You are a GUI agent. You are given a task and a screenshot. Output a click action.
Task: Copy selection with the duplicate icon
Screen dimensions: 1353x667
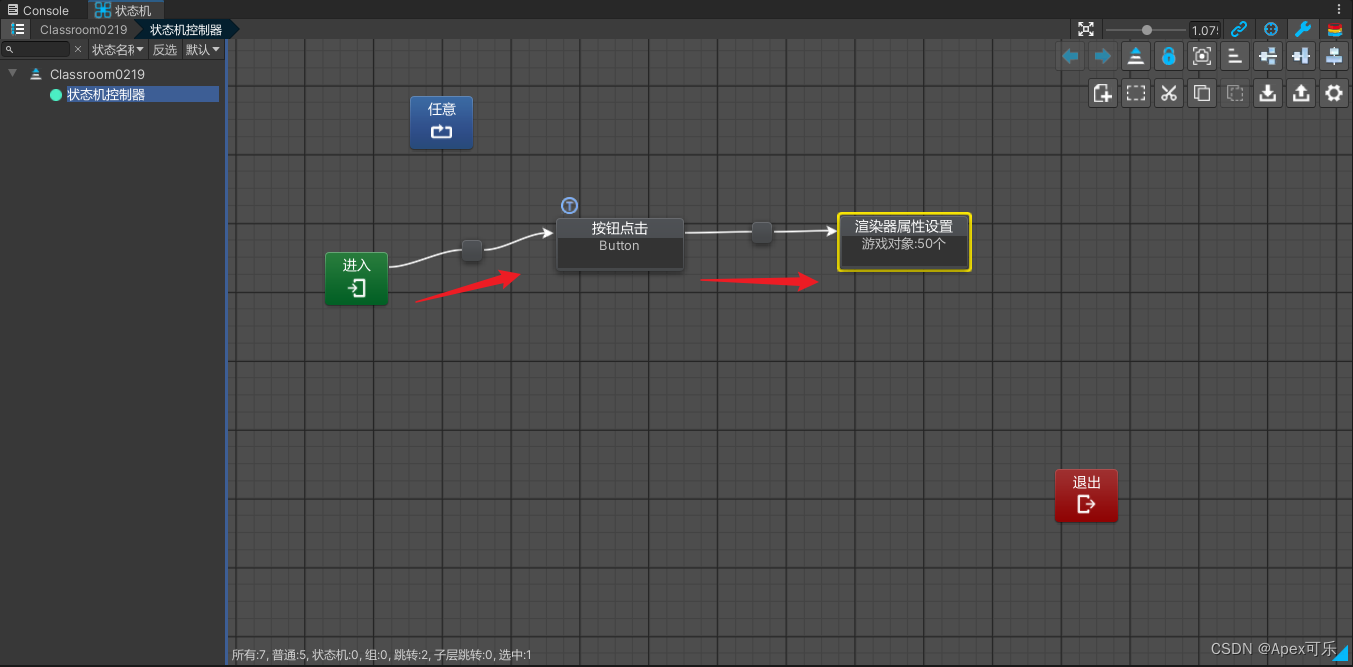tap(1202, 94)
